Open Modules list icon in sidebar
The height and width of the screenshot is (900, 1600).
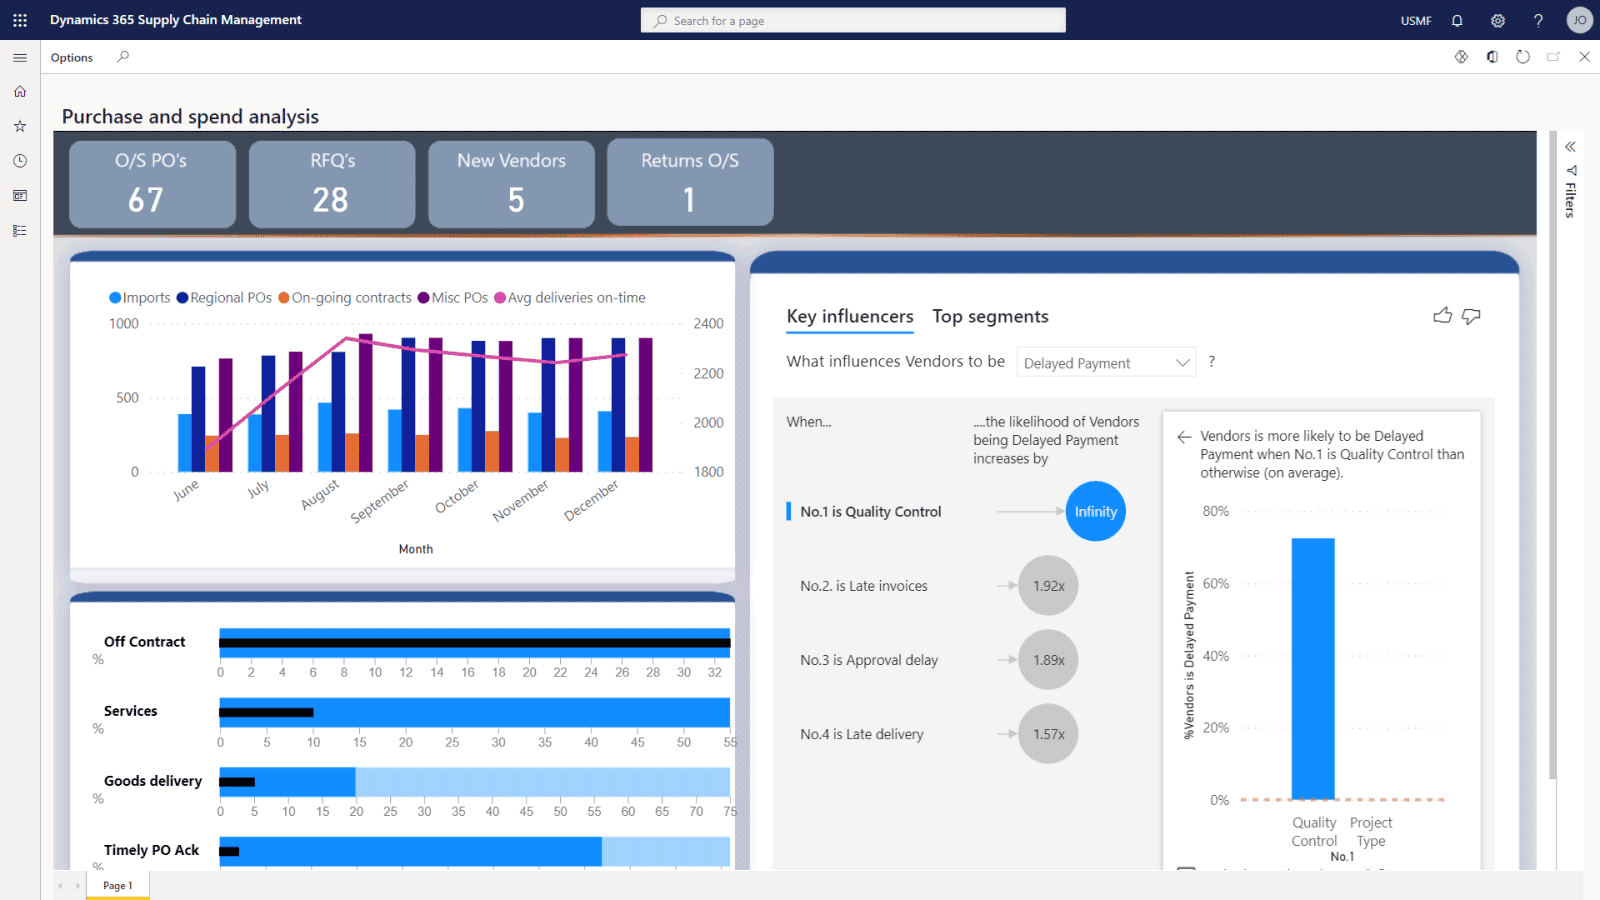coord(20,231)
